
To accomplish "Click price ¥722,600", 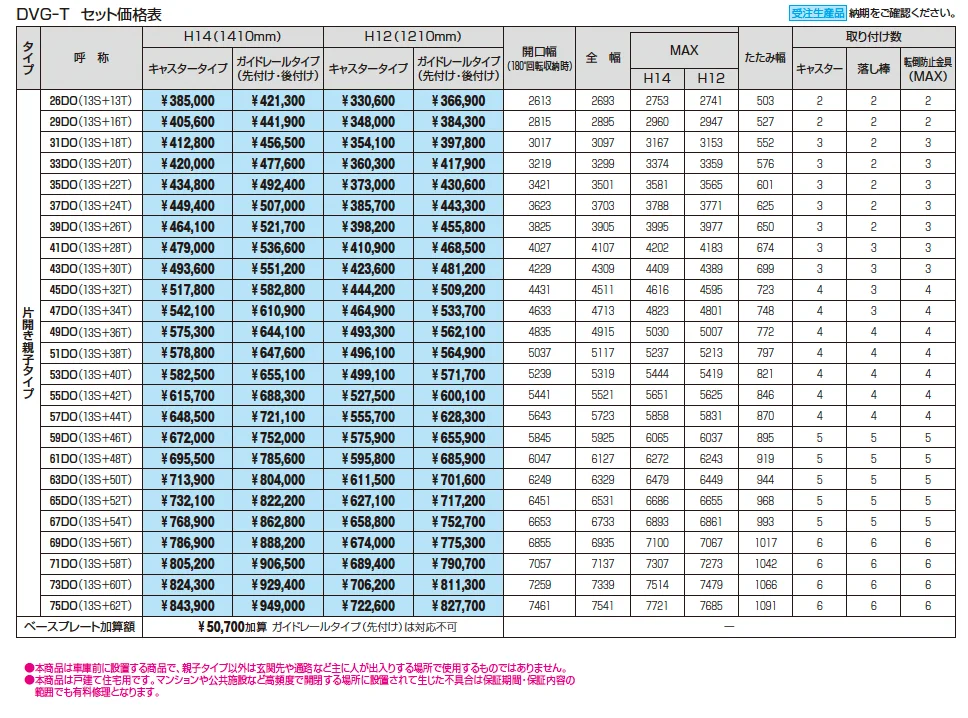I will (368, 606).
